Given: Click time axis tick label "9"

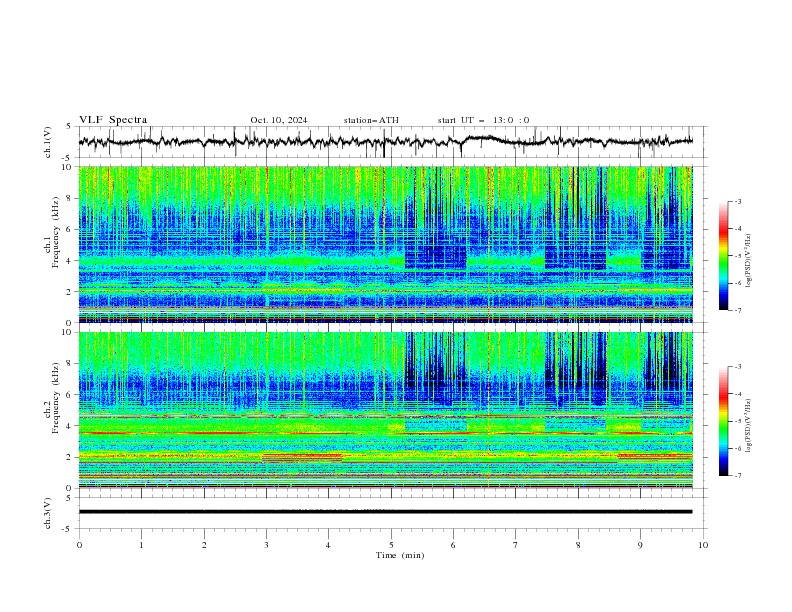Looking at the screenshot, I should tap(640, 545).
